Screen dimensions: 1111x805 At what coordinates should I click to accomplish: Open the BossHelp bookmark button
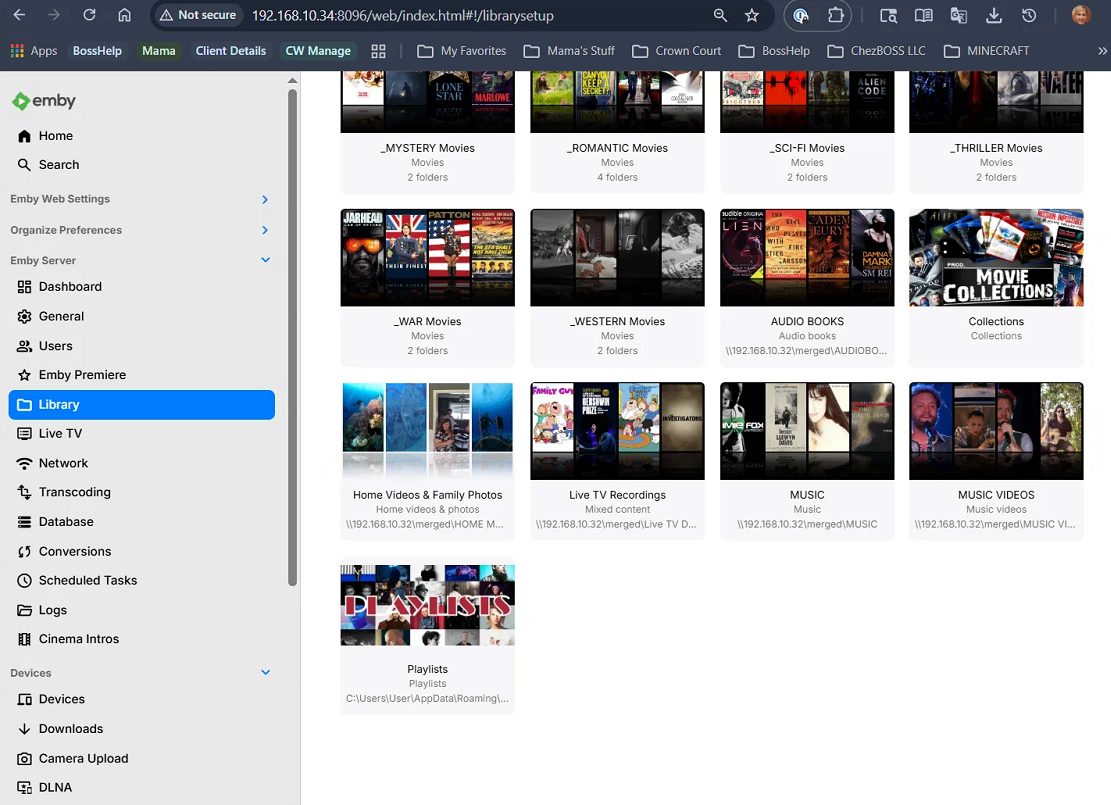95,51
